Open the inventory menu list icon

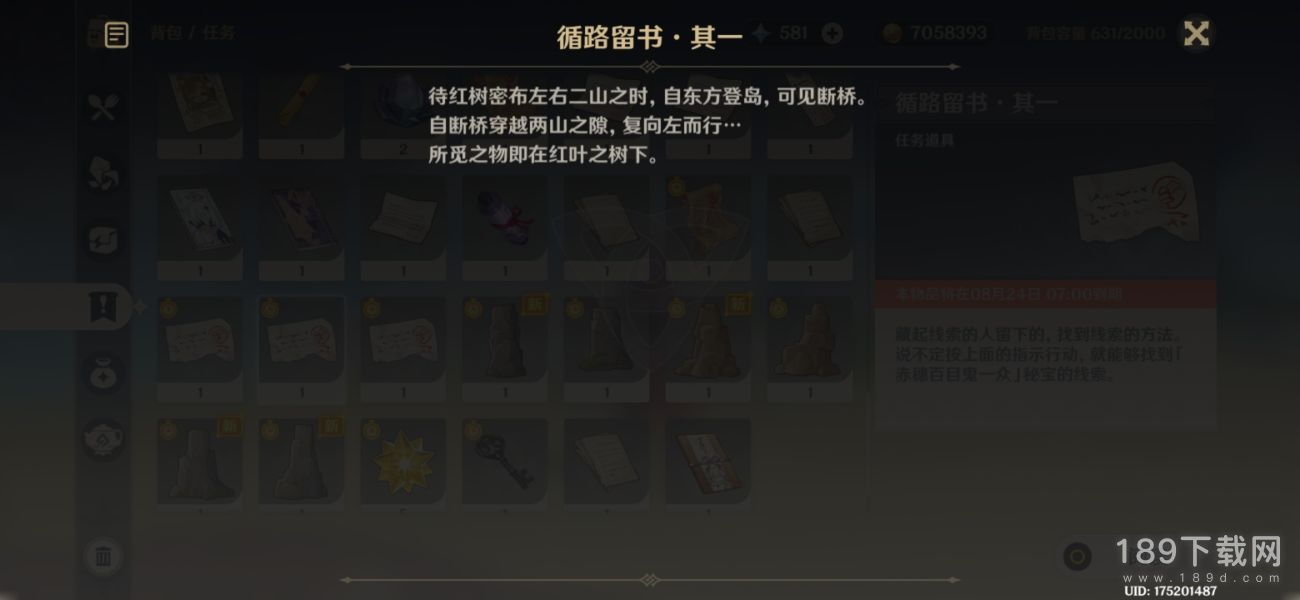(x=116, y=35)
